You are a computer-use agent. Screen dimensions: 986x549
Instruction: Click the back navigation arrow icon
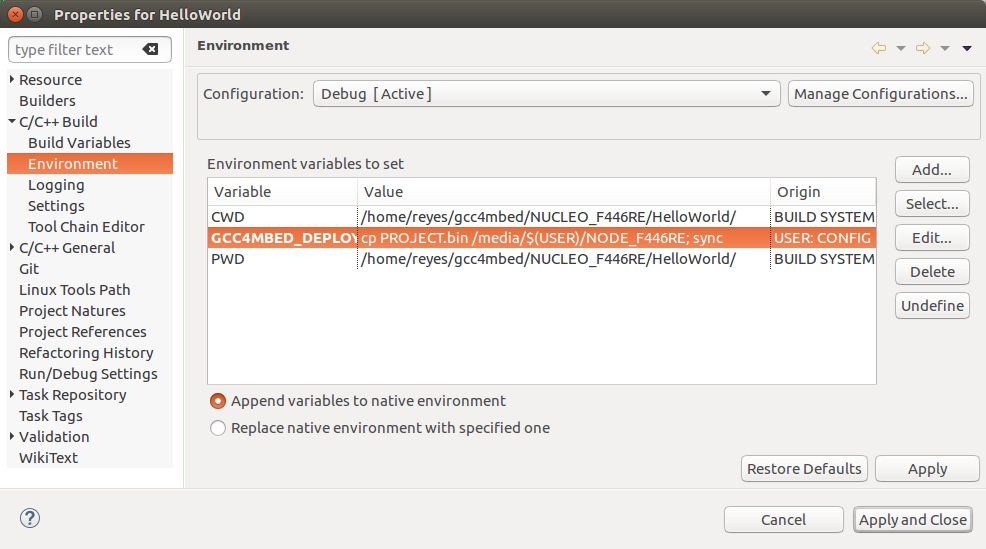(879, 48)
